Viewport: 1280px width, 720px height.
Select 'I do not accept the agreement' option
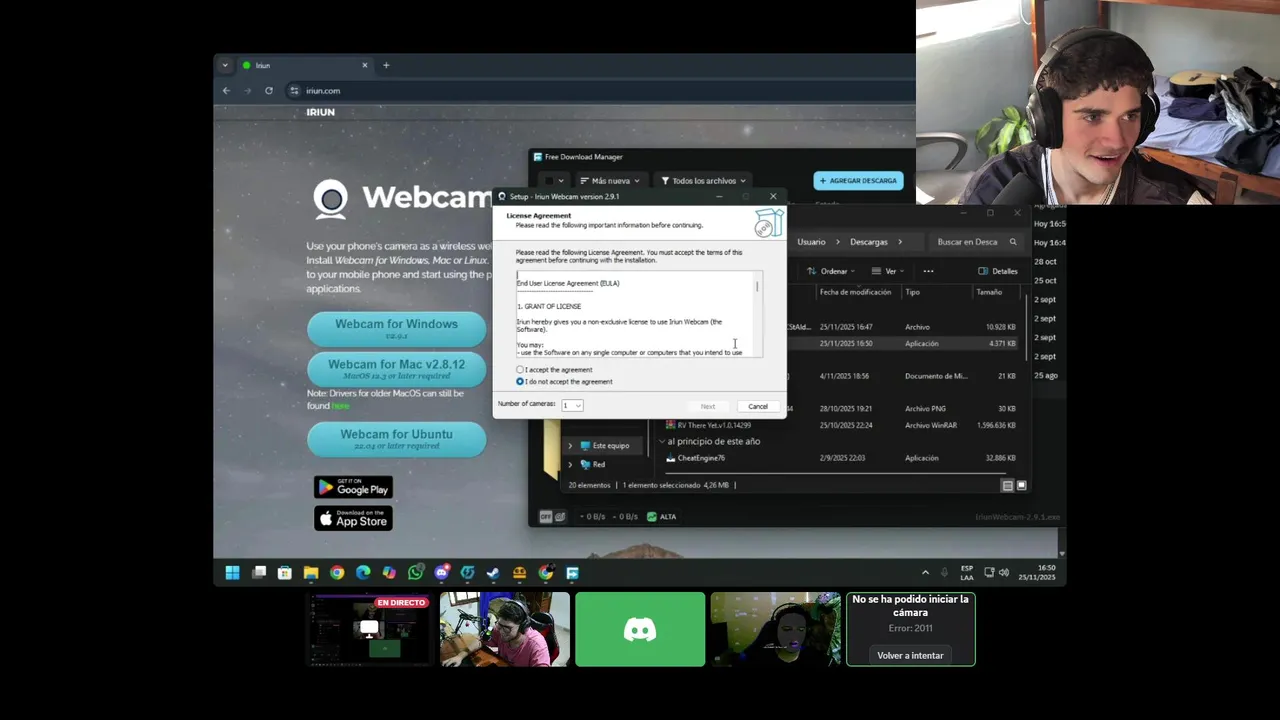pyautogui.click(x=520, y=382)
